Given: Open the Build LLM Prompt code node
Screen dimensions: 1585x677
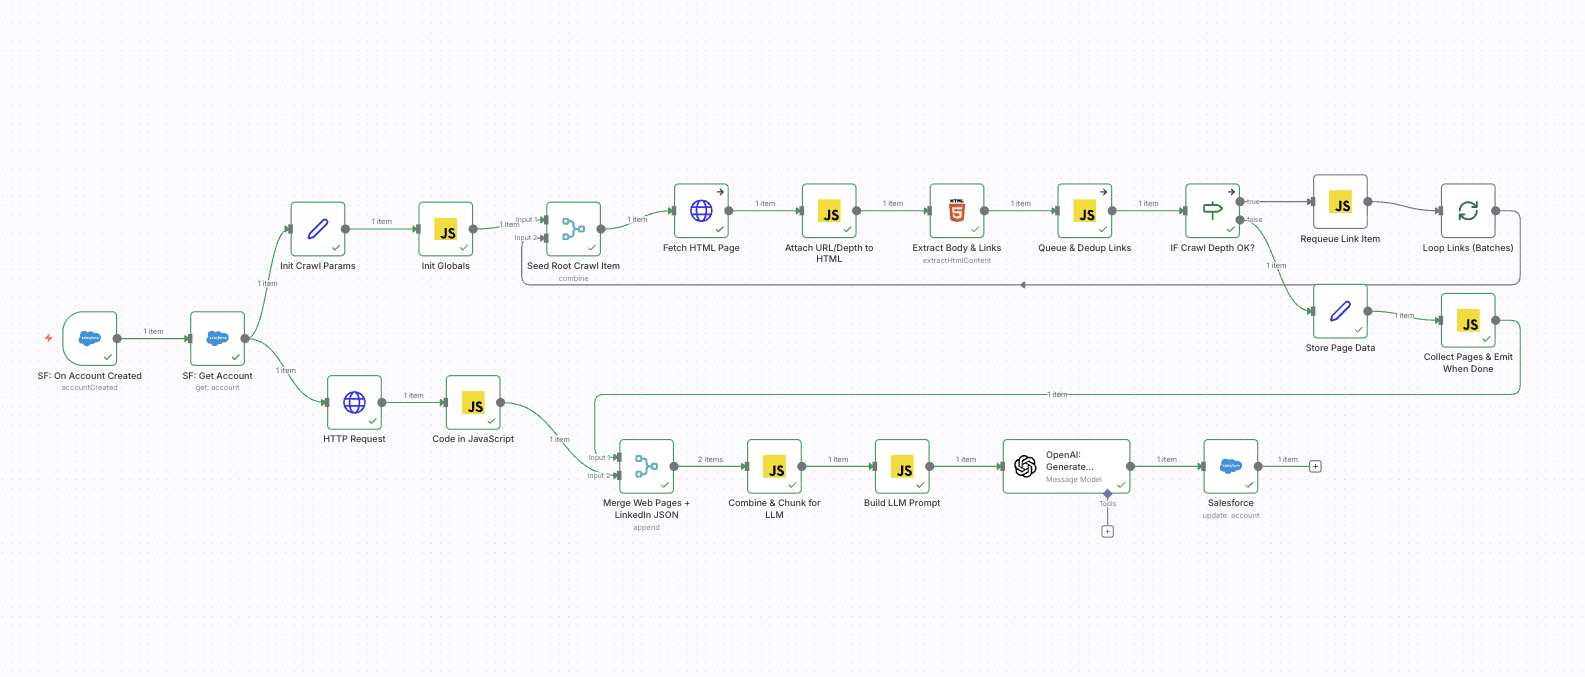Looking at the screenshot, I should pyautogui.click(x=902, y=466).
